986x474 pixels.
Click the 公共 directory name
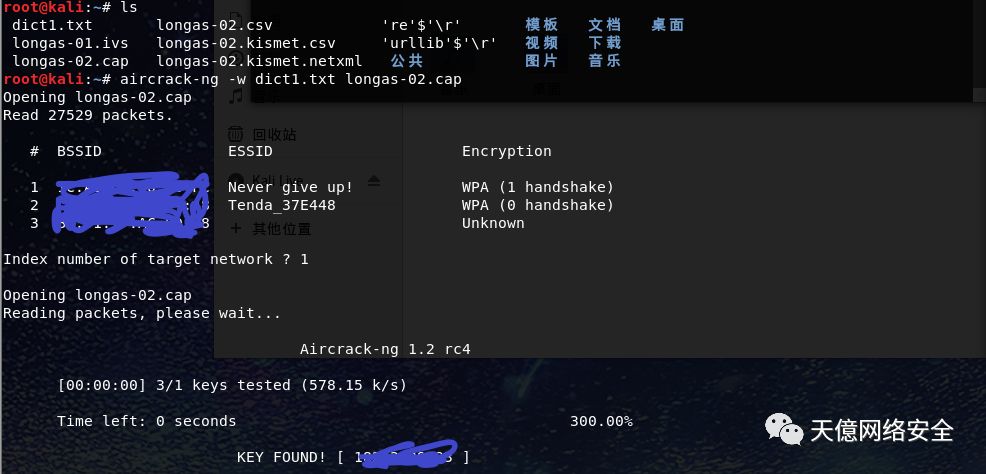(x=407, y=61)
